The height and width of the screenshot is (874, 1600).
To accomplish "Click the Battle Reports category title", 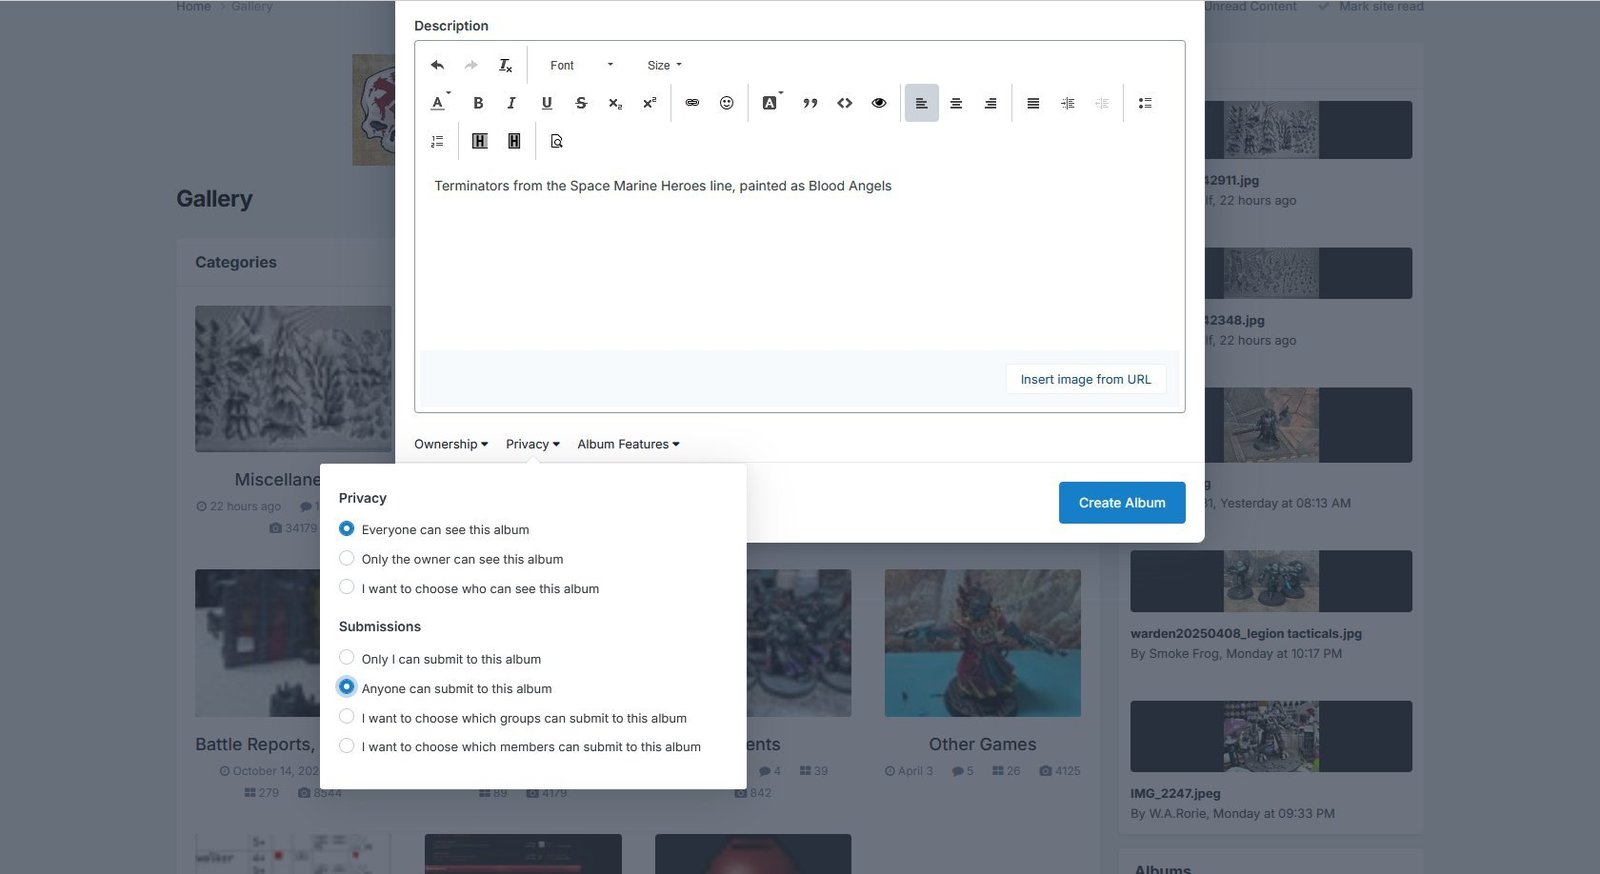I will click(x=256, y=744).
